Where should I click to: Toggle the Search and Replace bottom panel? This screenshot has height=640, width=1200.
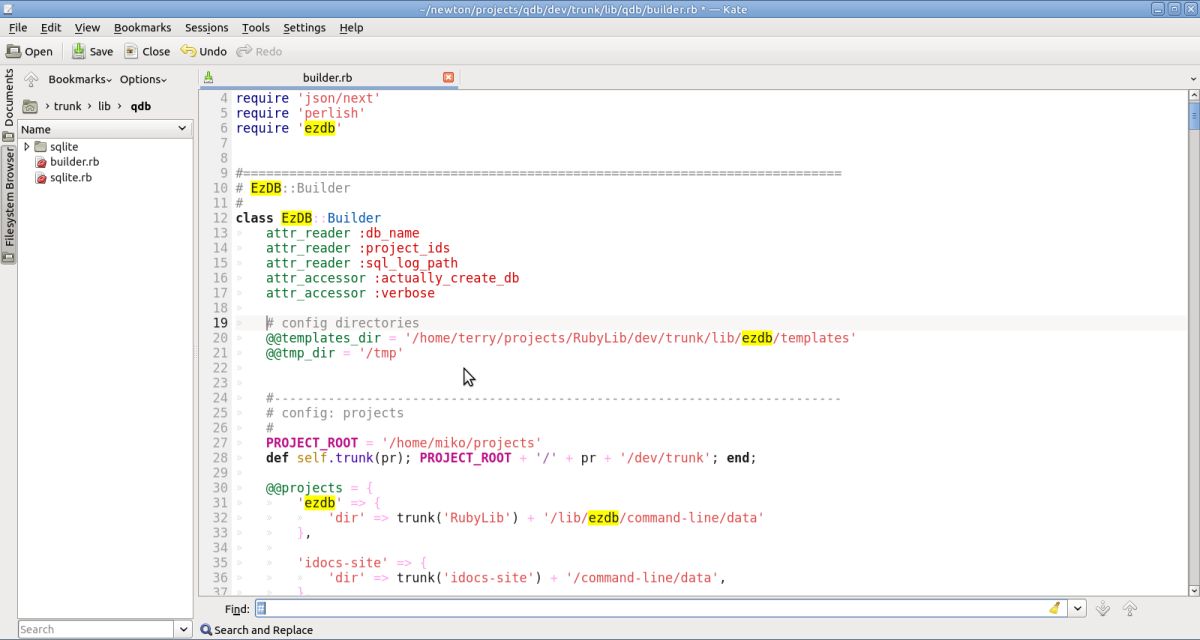[x=257, y=630]
